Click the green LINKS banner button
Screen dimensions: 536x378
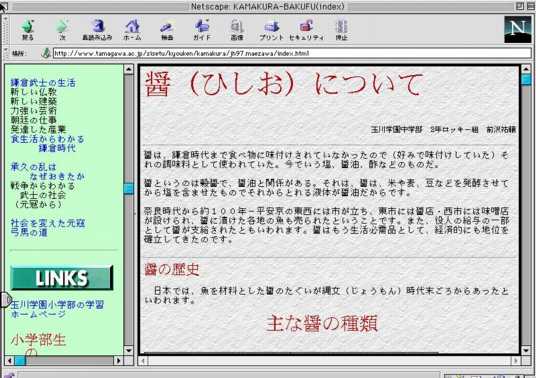coord(62,278)
